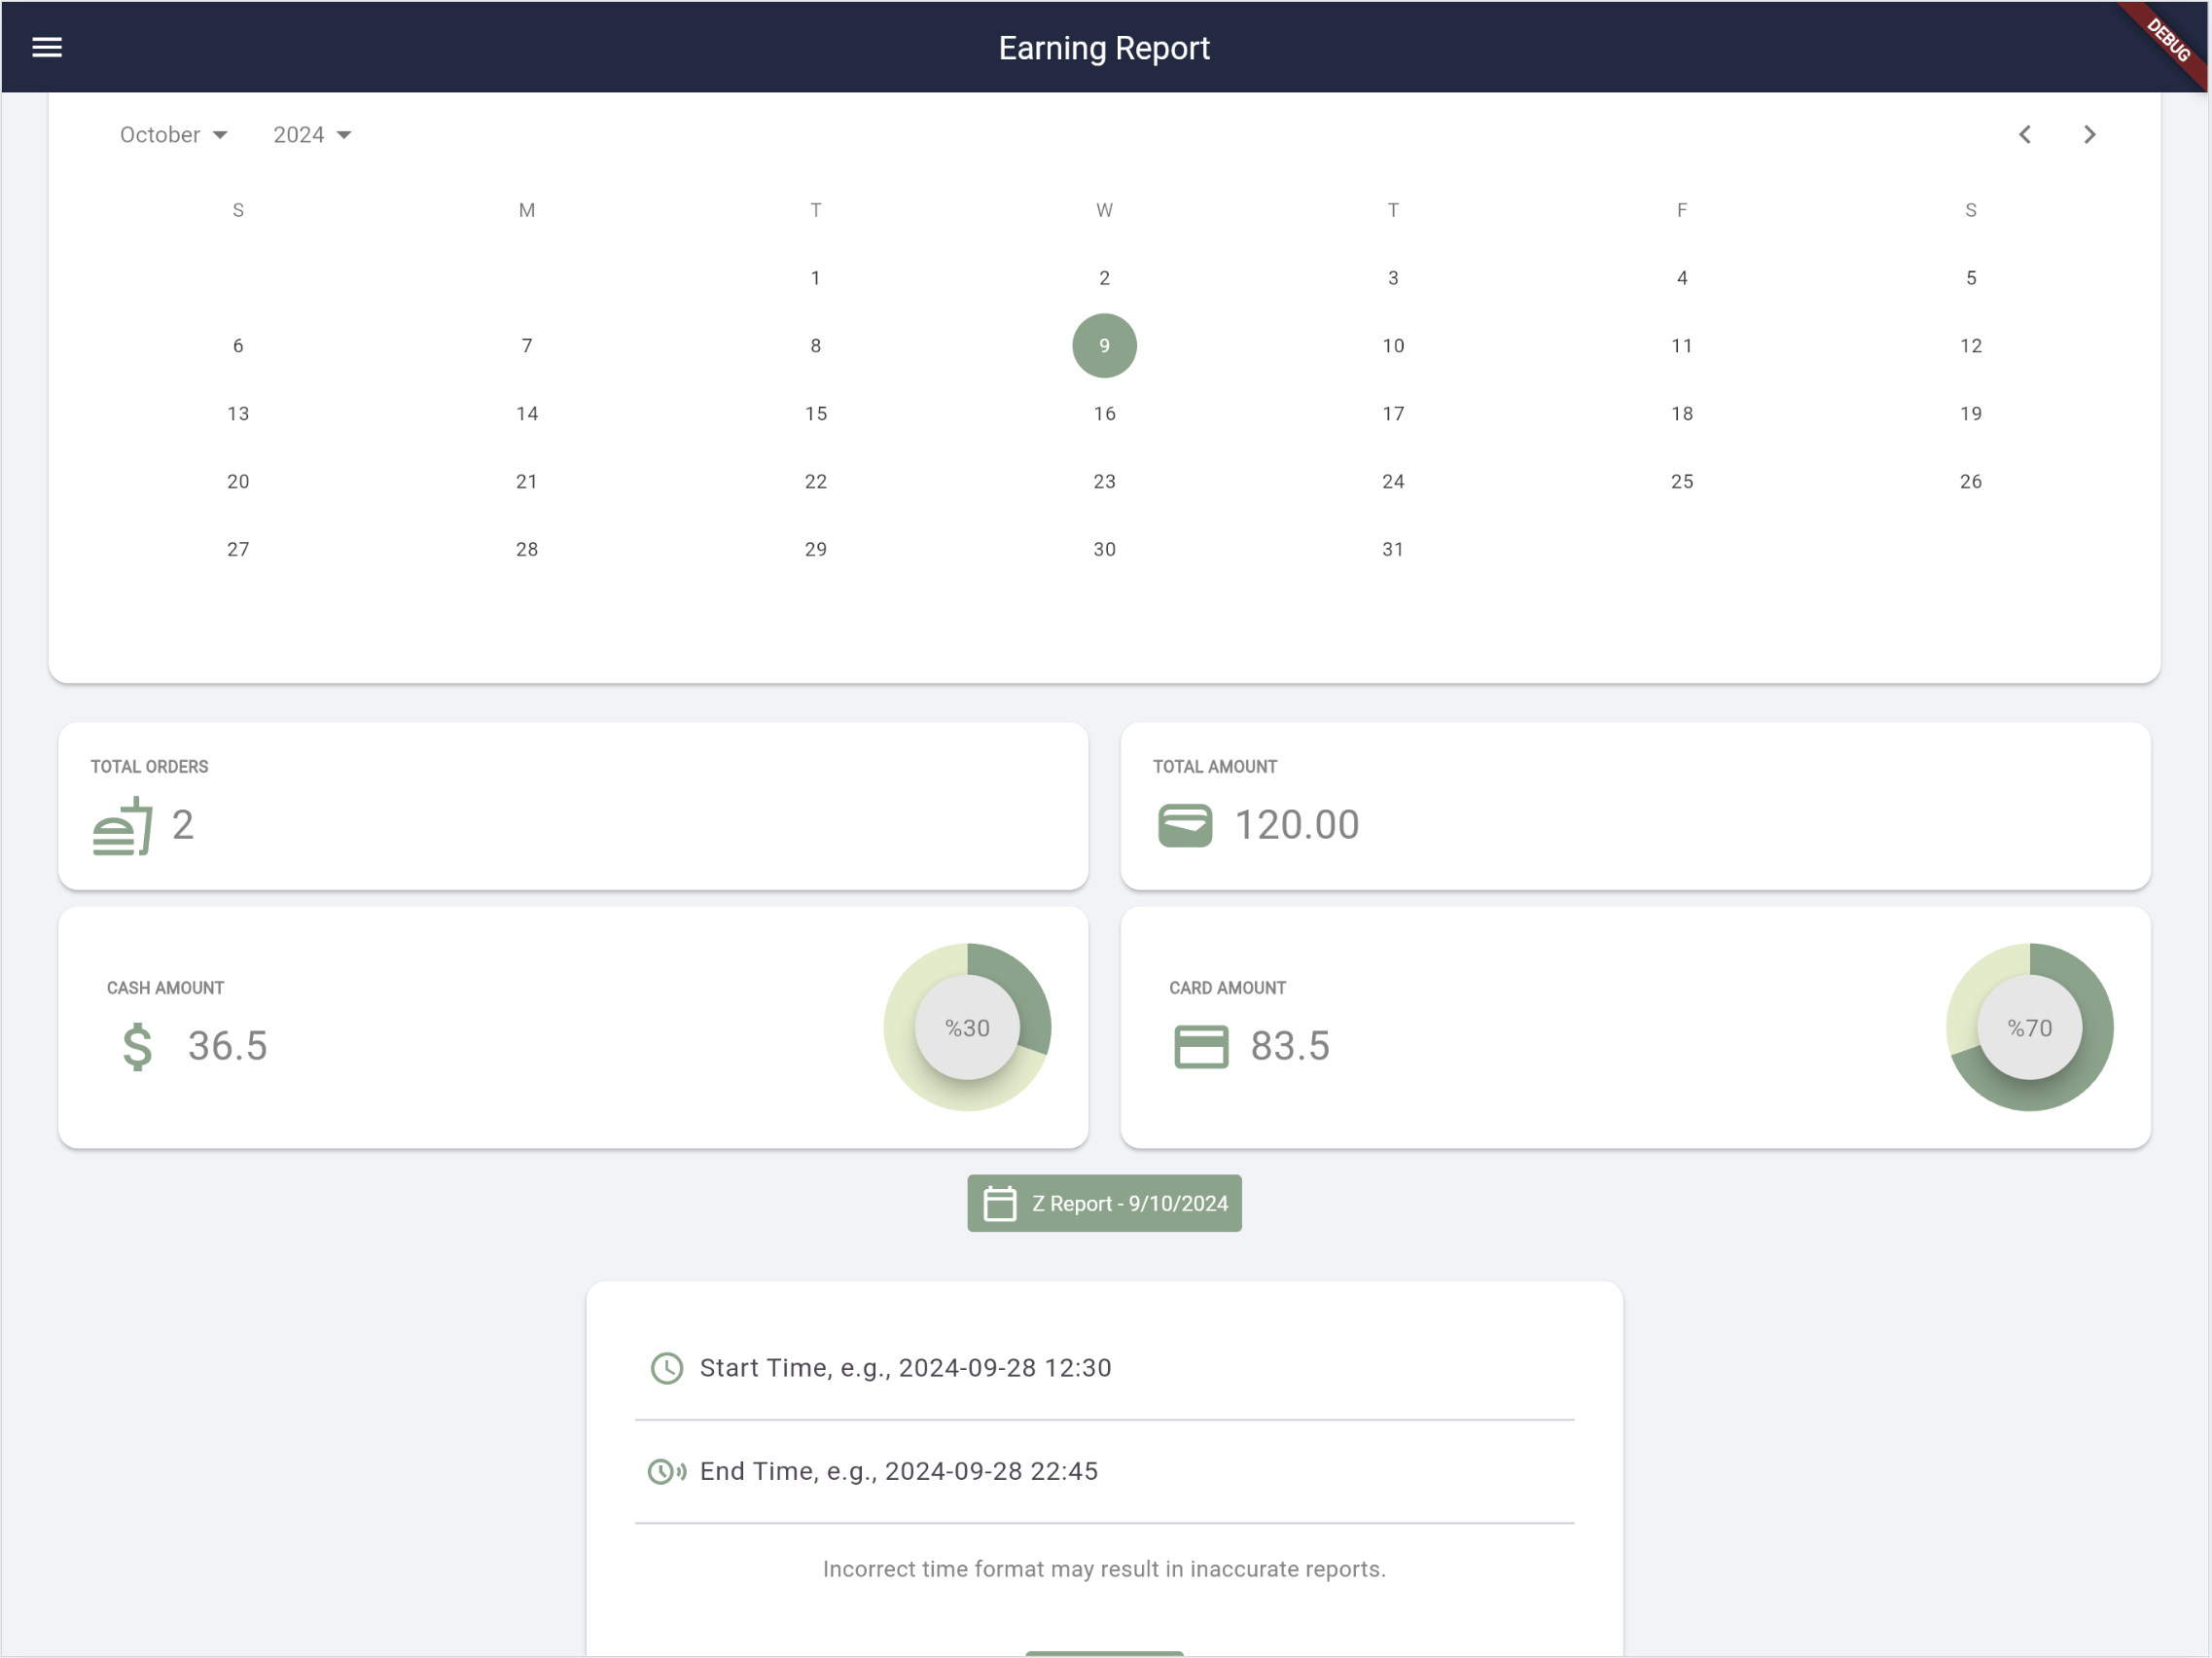The image size is (2212, 1658).
Task: Choose October 31 on the calendar
Action: (x=1393, y=550)
